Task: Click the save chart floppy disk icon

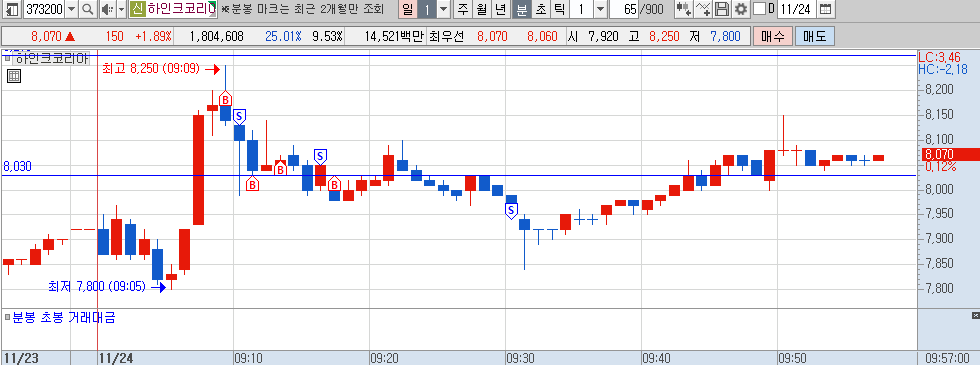Action: (722, 9)
